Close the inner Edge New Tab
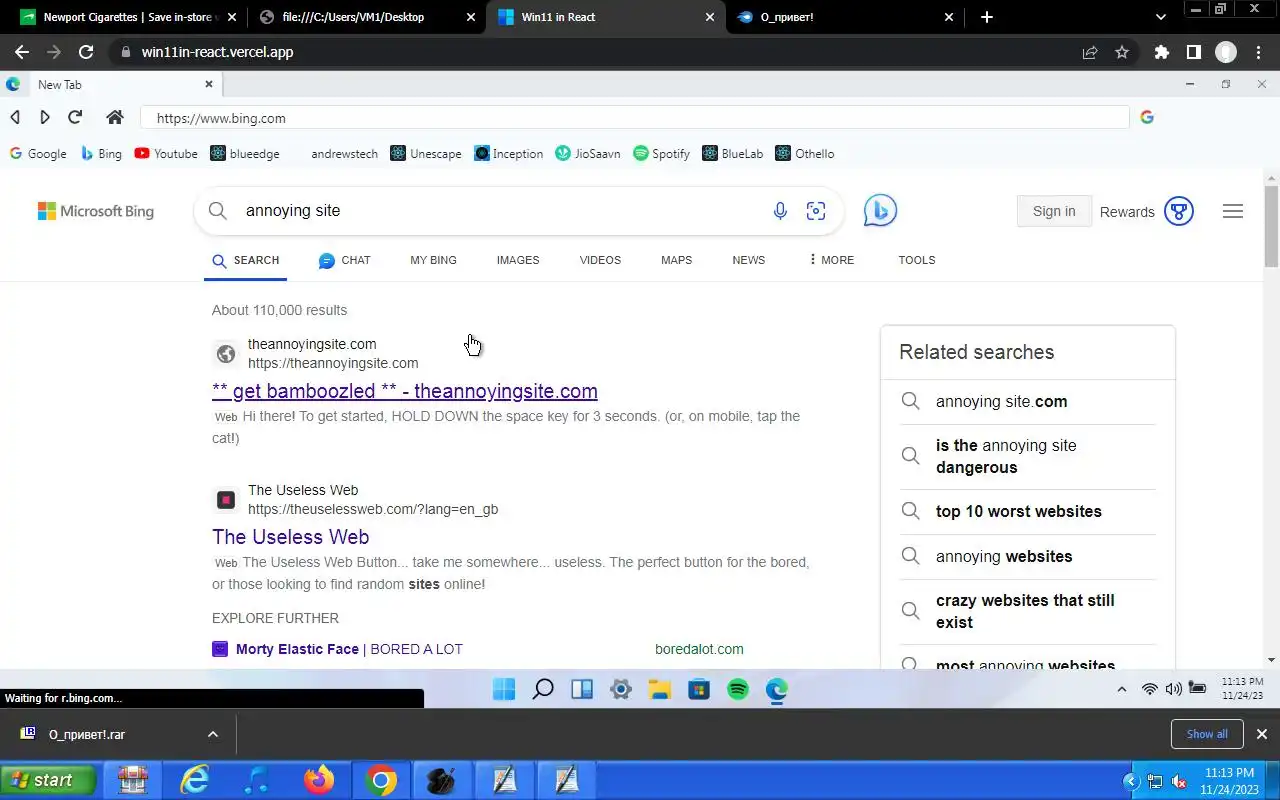 tap(209, 85)
